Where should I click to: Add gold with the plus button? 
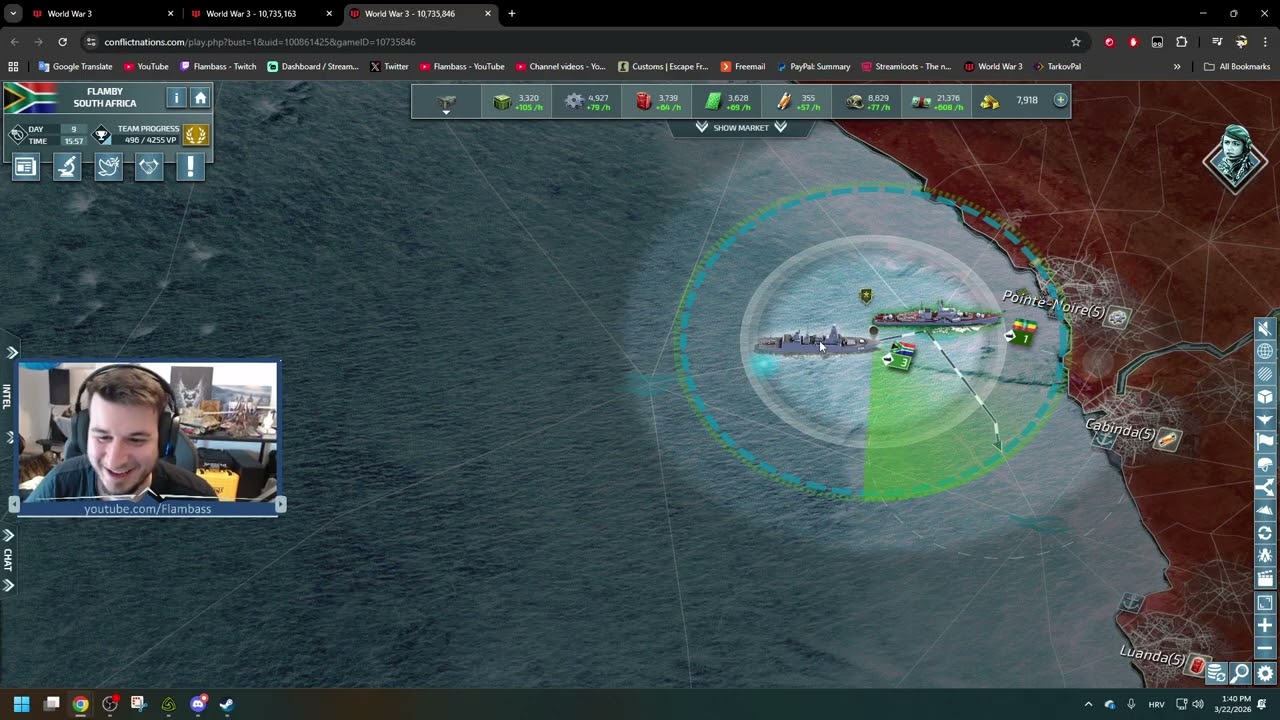1060,100
